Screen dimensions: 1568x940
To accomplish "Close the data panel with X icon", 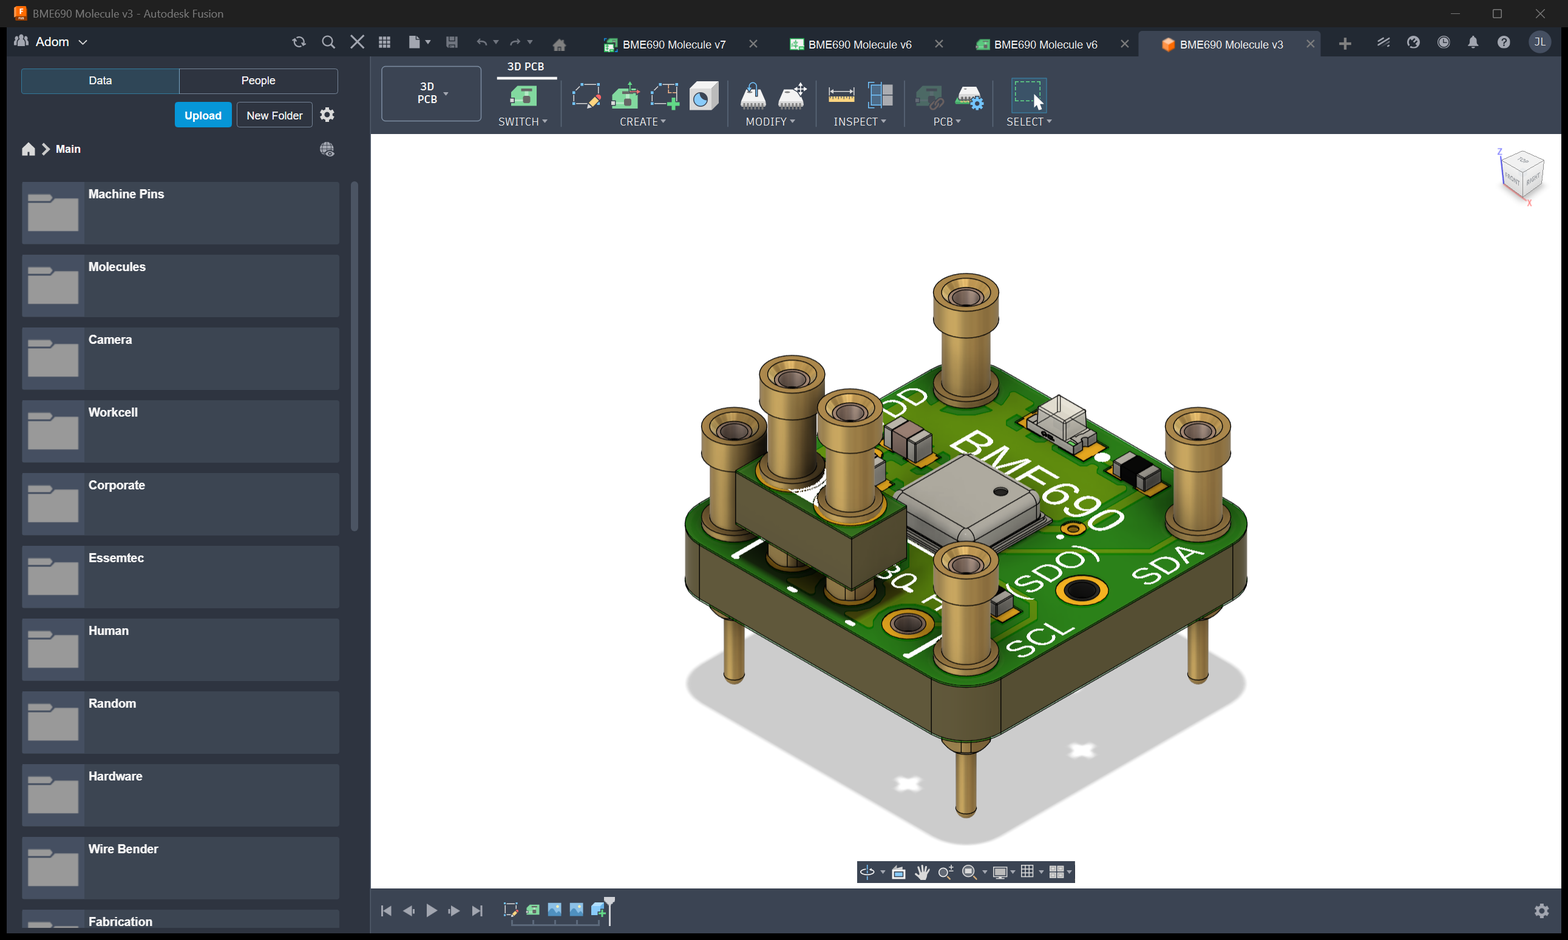I will 357,42.
